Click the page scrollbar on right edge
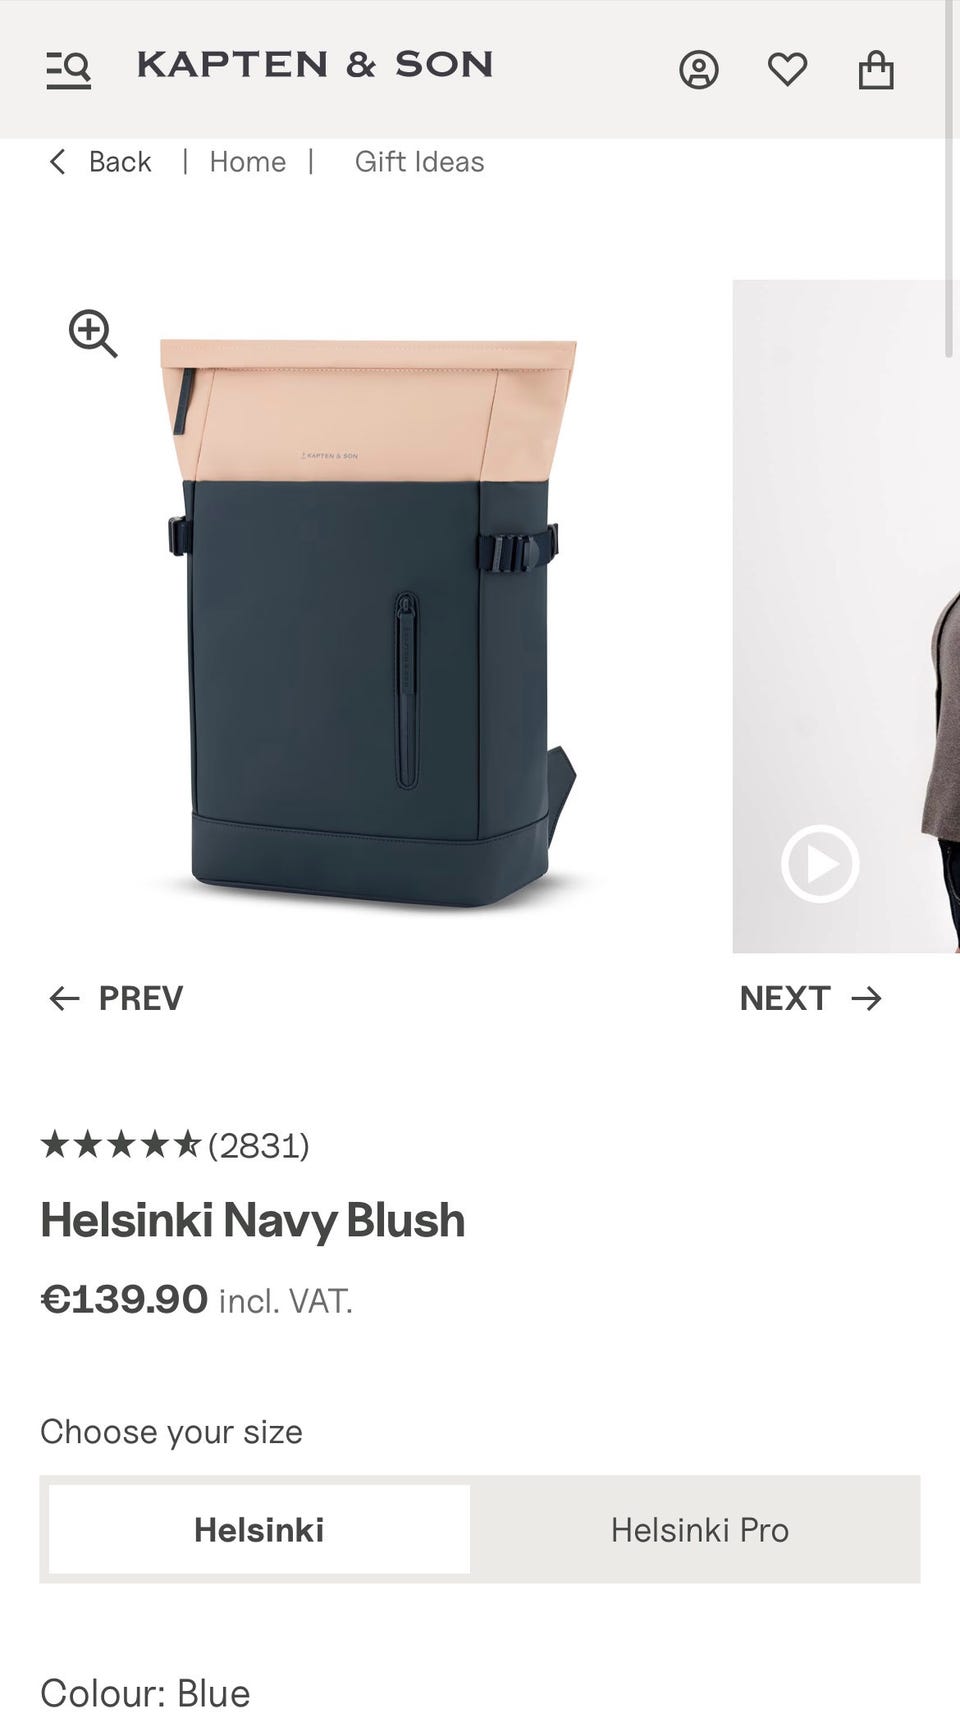Image resolution: width=960 pixels, height=1727 pixels. pos(950,180)
